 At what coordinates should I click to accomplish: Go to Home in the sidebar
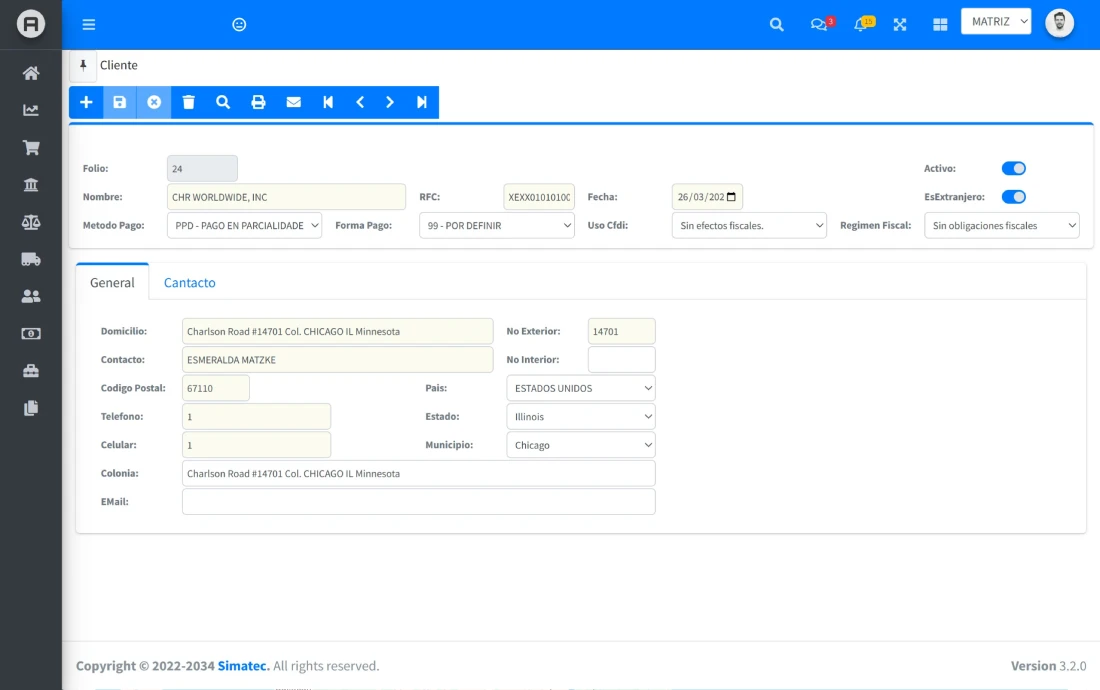tap(31, 73)
